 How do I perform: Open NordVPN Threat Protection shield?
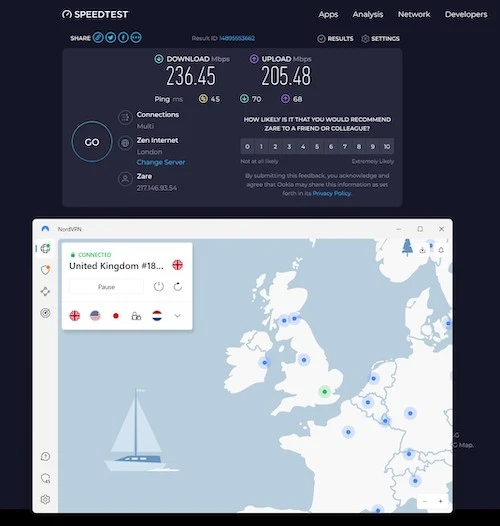[45, 270]
